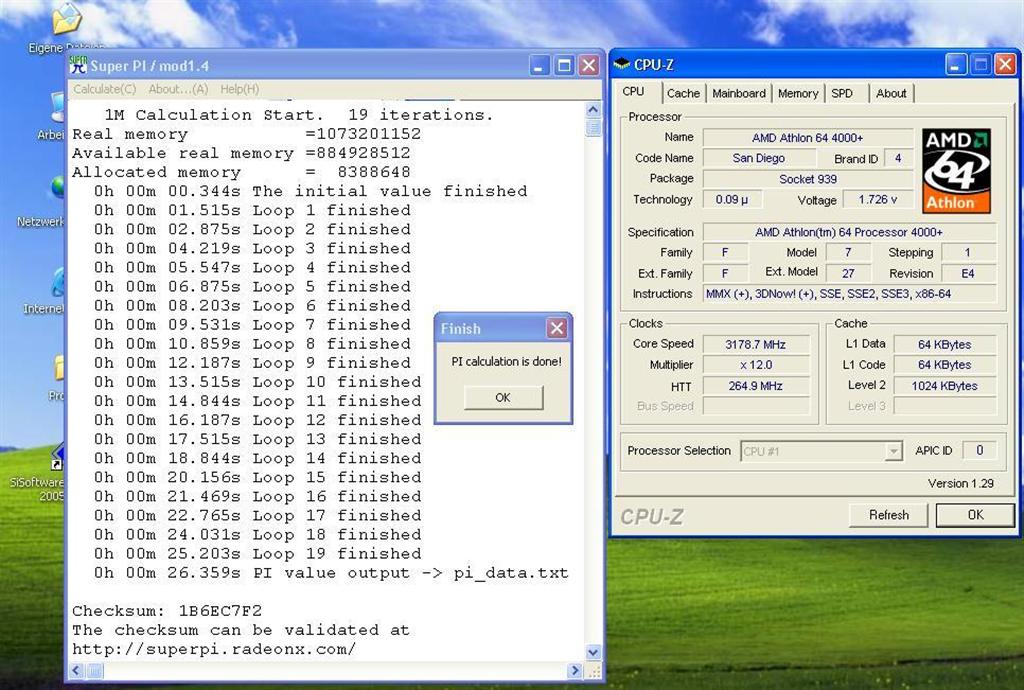Close the Finish dialog with its X

point(556,328)
